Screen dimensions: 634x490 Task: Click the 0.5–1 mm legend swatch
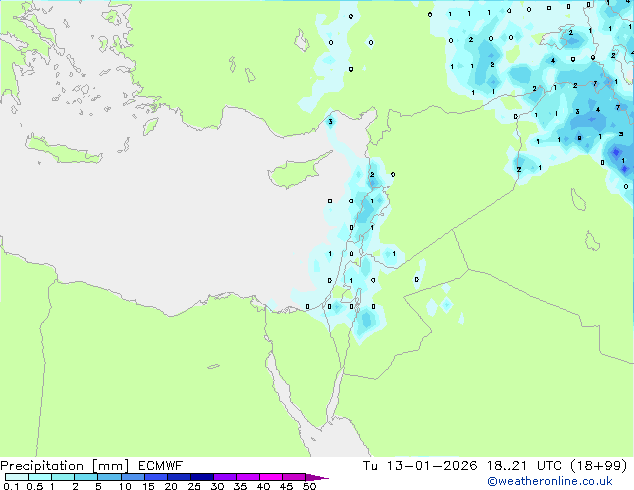click(40, 477)
